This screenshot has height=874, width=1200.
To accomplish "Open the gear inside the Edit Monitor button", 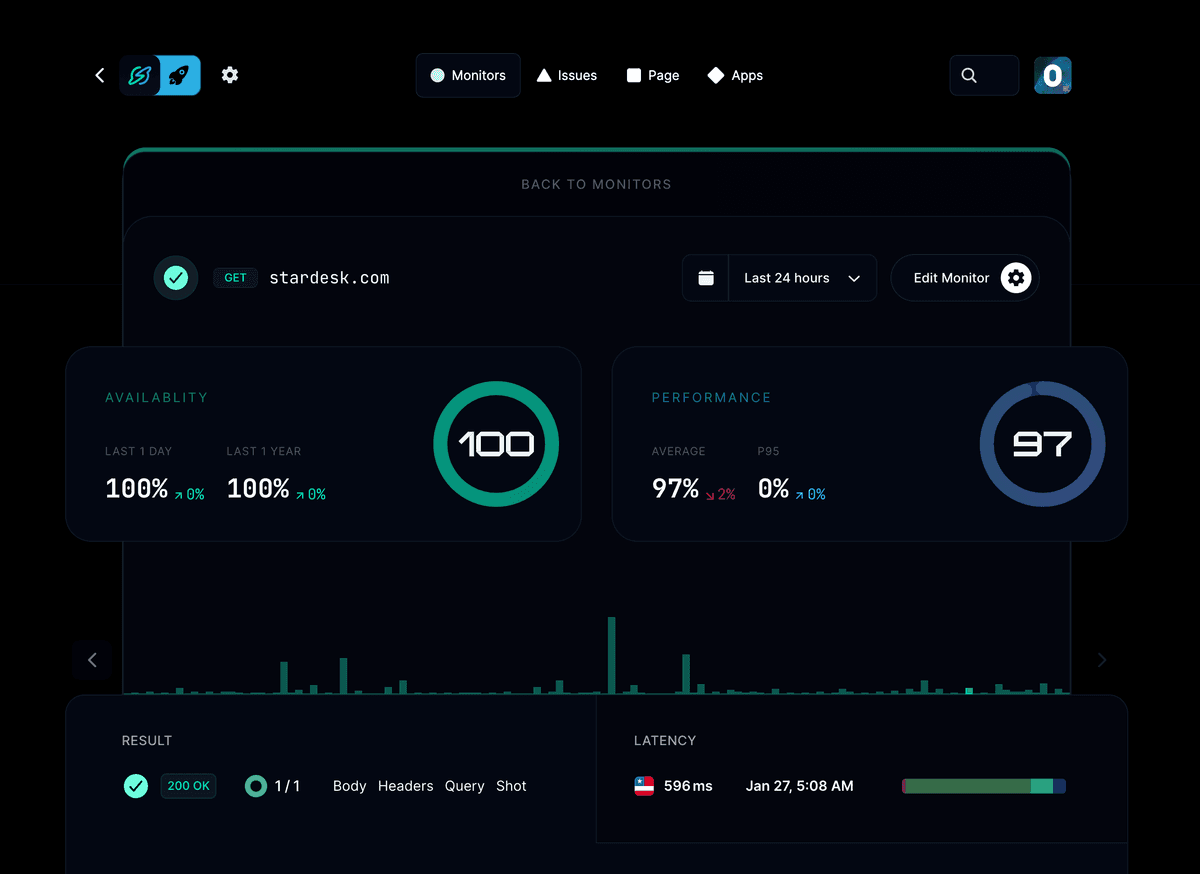I will [x=1016, y=278].
